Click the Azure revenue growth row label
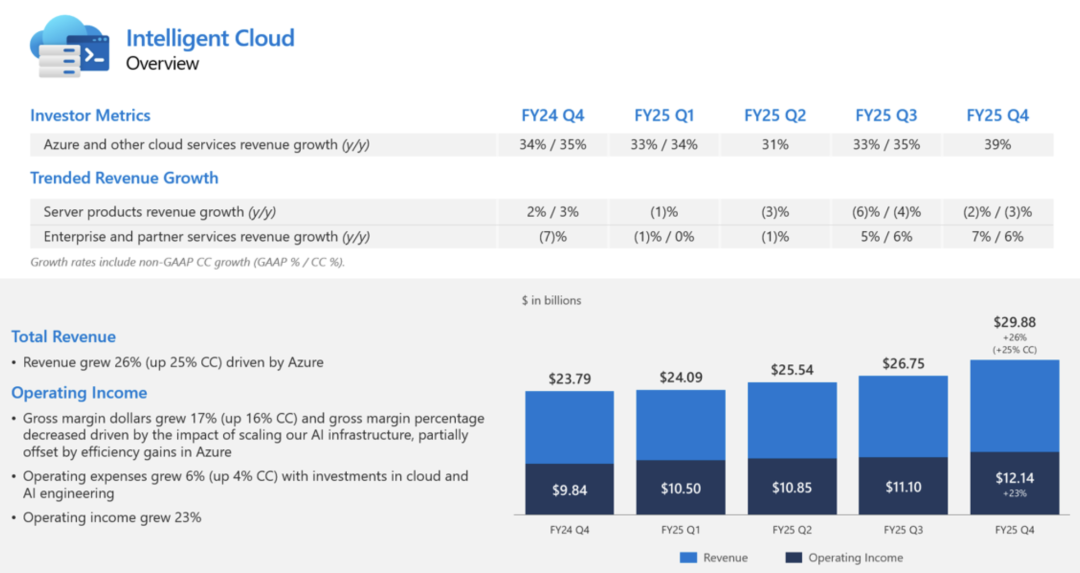The height and width of the screenshot is (573, 1080). [206, 145]
